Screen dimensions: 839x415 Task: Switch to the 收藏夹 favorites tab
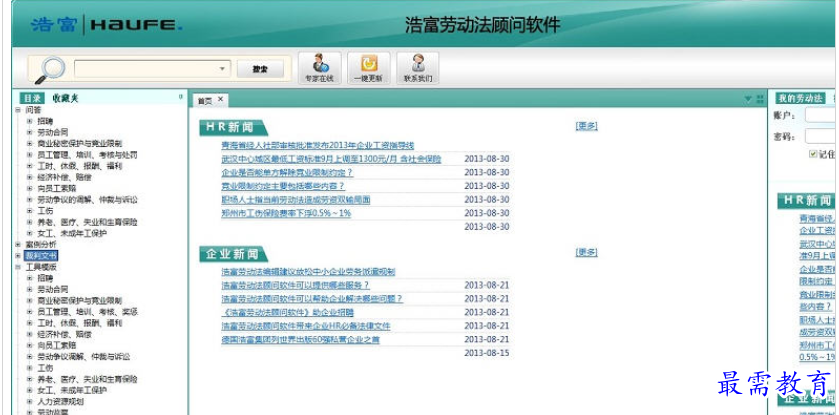click(x=65, y=98)
